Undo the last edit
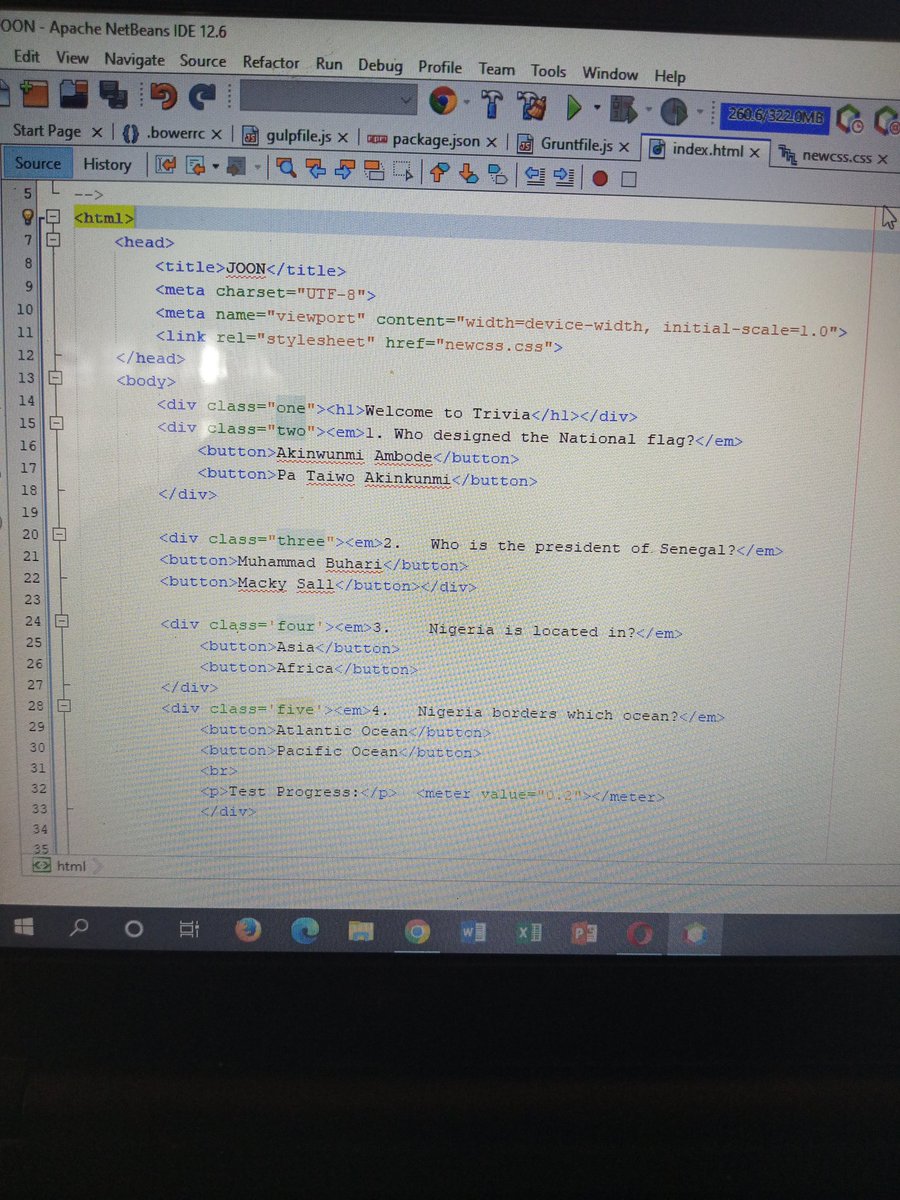Viewport: 900px width, 1200px height. pyautogui.click(x=163, y=97)
